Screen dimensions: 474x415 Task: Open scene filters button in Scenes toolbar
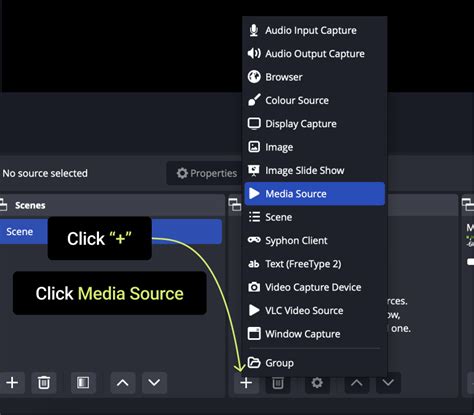(83, 383)
